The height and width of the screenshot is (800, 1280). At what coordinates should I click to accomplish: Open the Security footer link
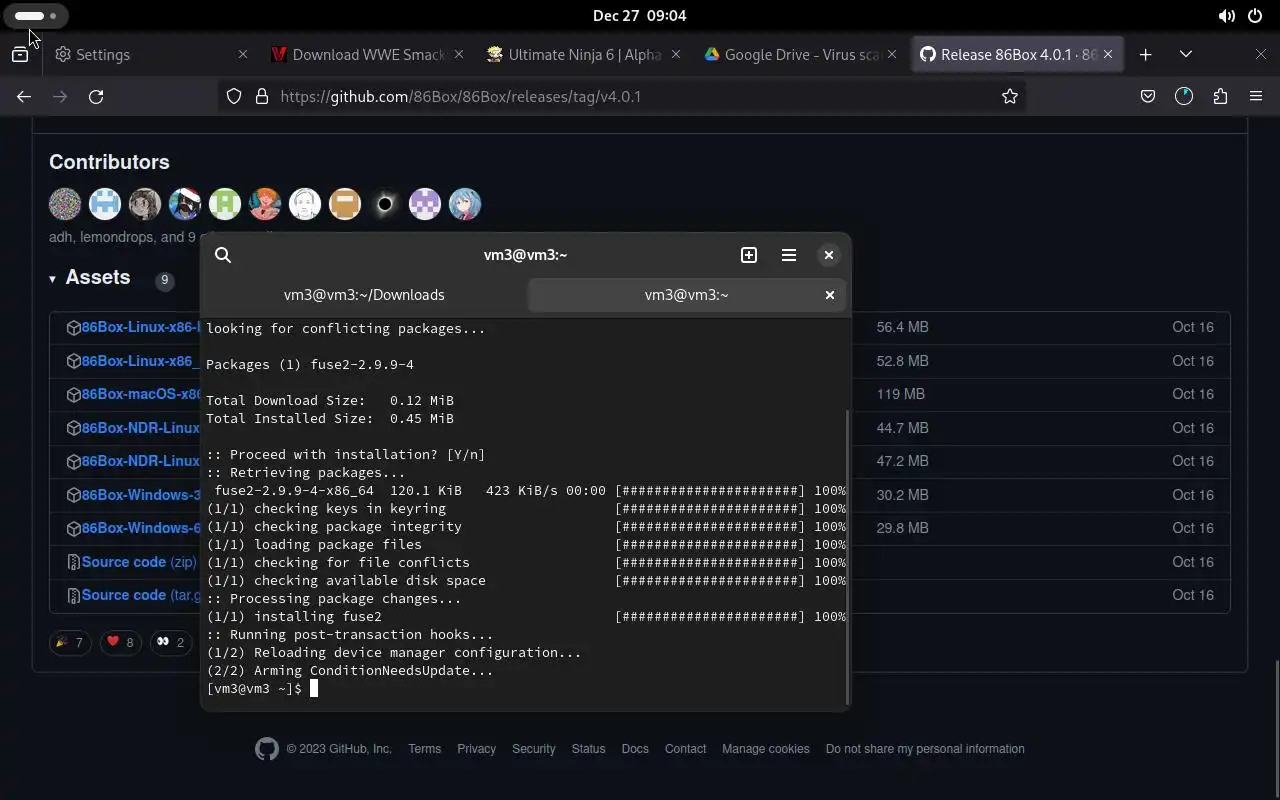(x=533, y=749)
